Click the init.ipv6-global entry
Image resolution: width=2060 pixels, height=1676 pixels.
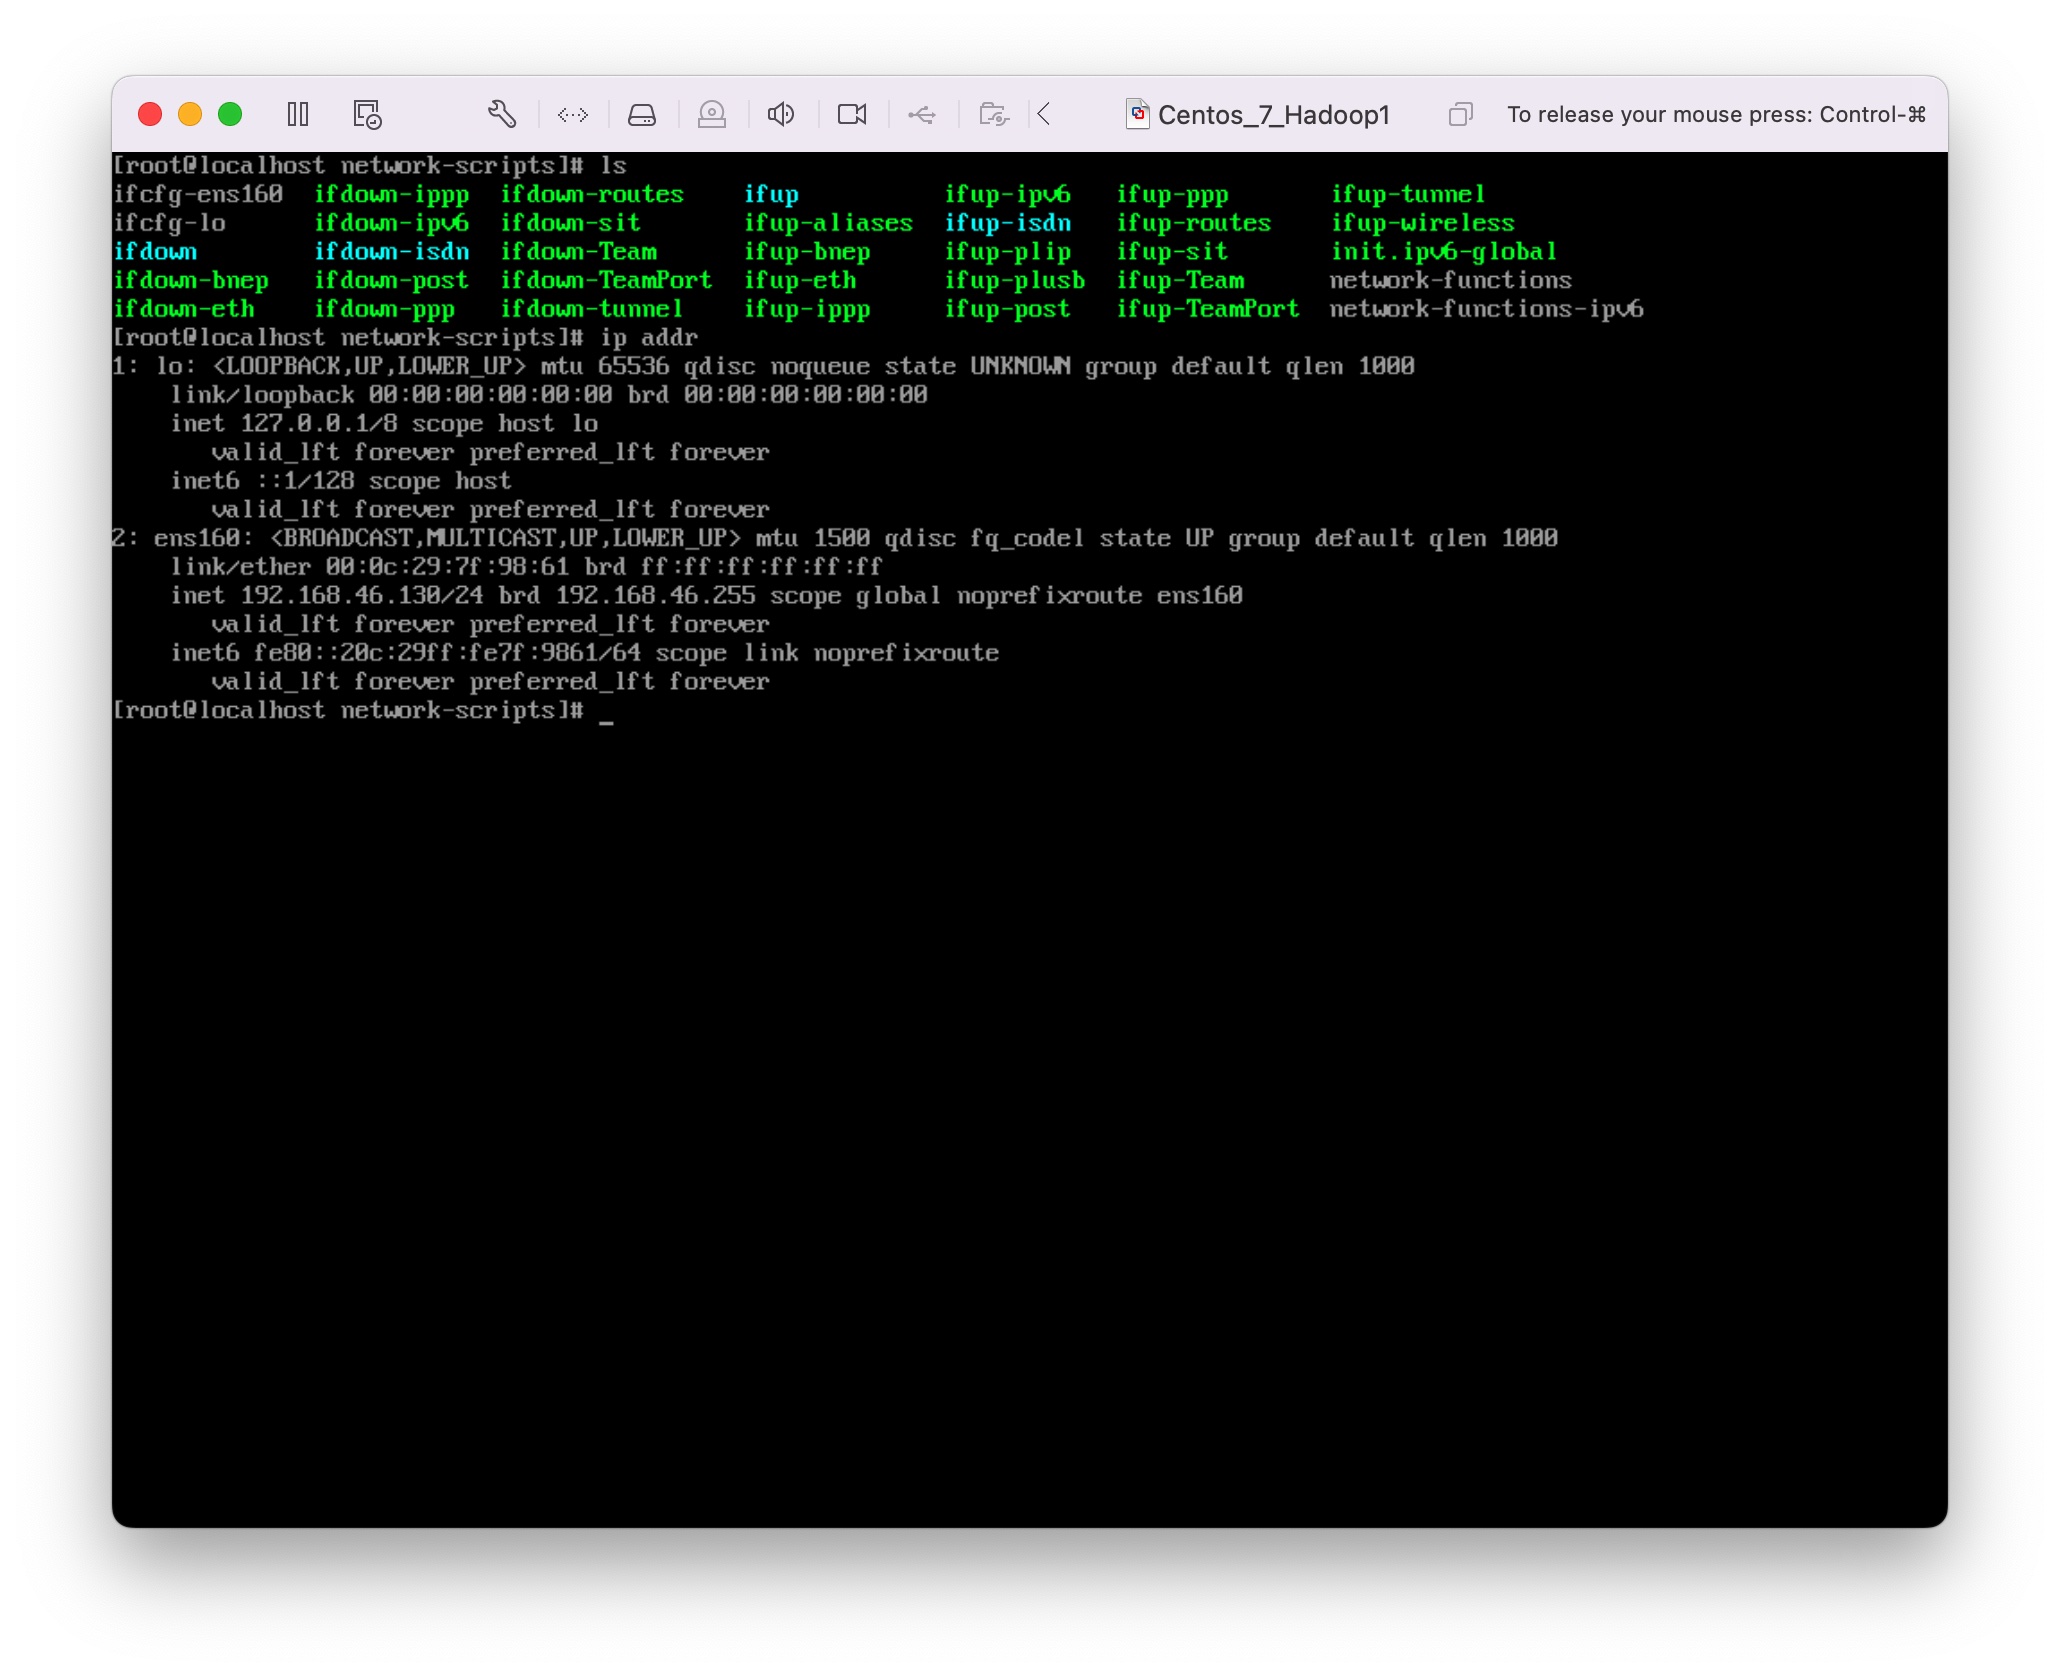[x=1444, y=251]
